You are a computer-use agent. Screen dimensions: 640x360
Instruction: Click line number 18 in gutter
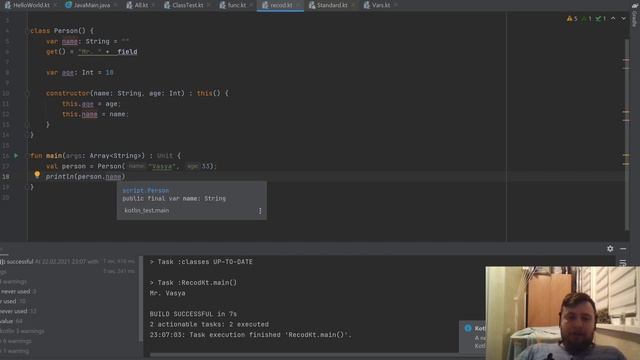point(6,176)
